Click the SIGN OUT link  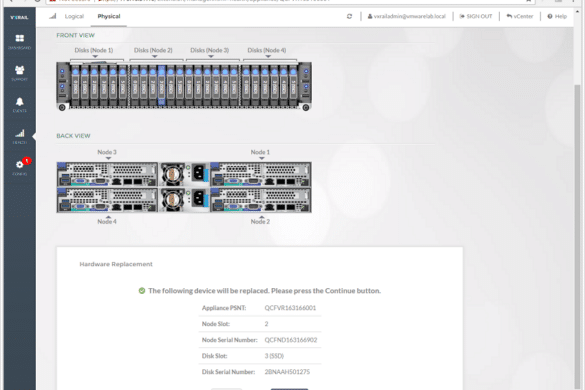click(476, 16)
